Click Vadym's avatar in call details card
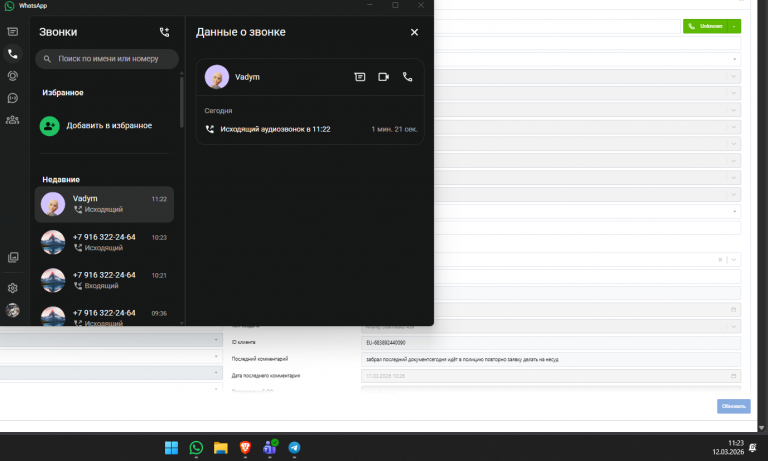Image resolution: width=768 pixels, height=461 pixels. coord(217,77)
